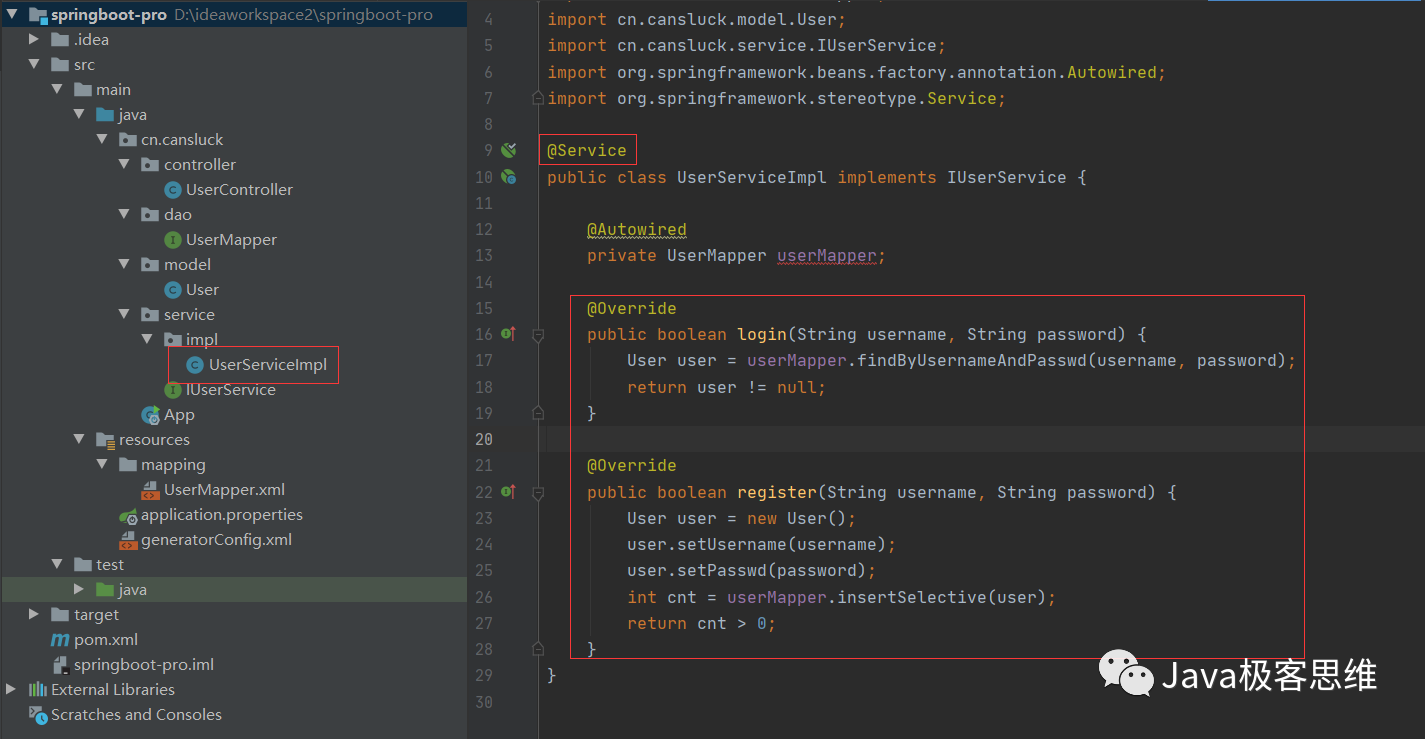The height and width of the screenshot is (739, 1425).
Task: Select springboot-pro.iml file
Action: pos(144,665)
